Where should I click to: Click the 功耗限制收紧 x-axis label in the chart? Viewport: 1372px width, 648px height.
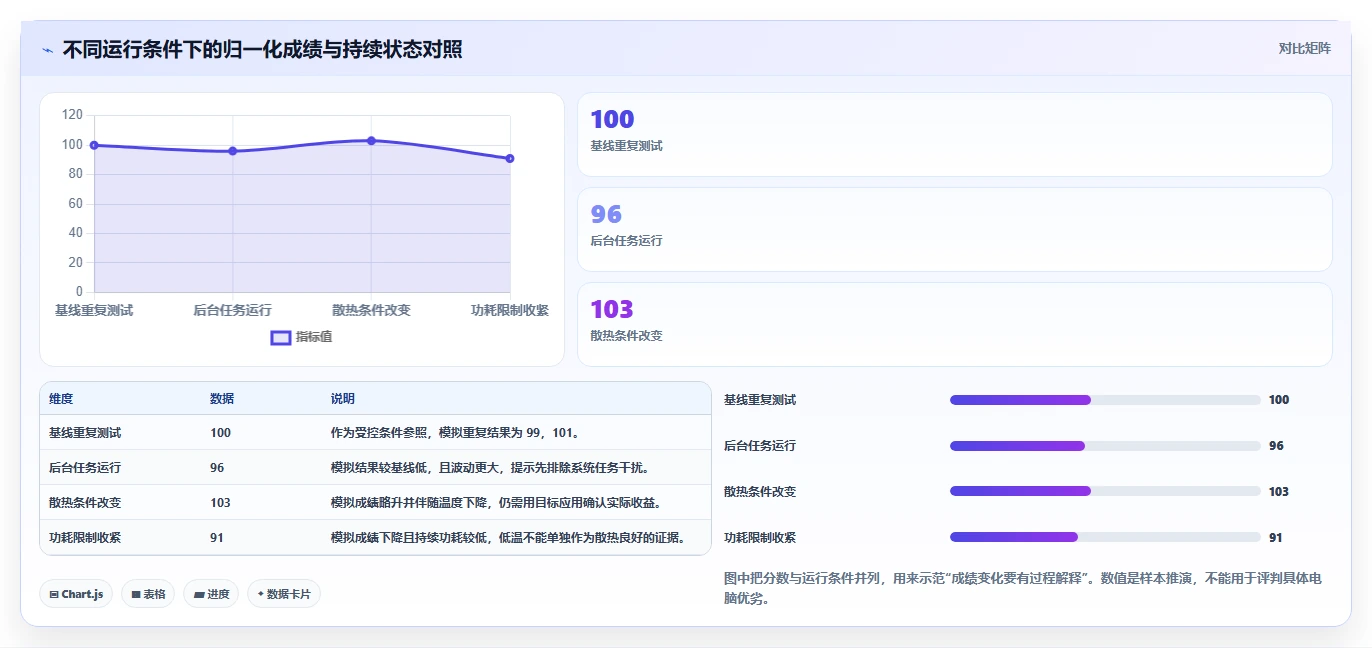click(x=510, y=310)
